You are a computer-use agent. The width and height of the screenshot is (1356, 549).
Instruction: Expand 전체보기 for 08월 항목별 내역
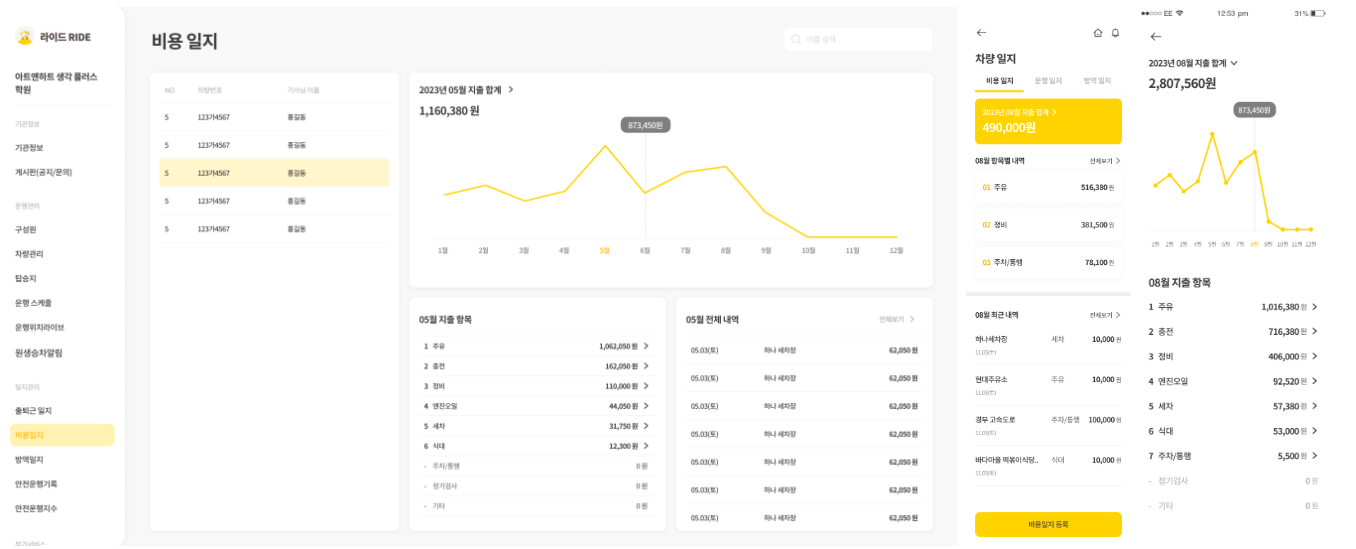[x=1105, y=161]
